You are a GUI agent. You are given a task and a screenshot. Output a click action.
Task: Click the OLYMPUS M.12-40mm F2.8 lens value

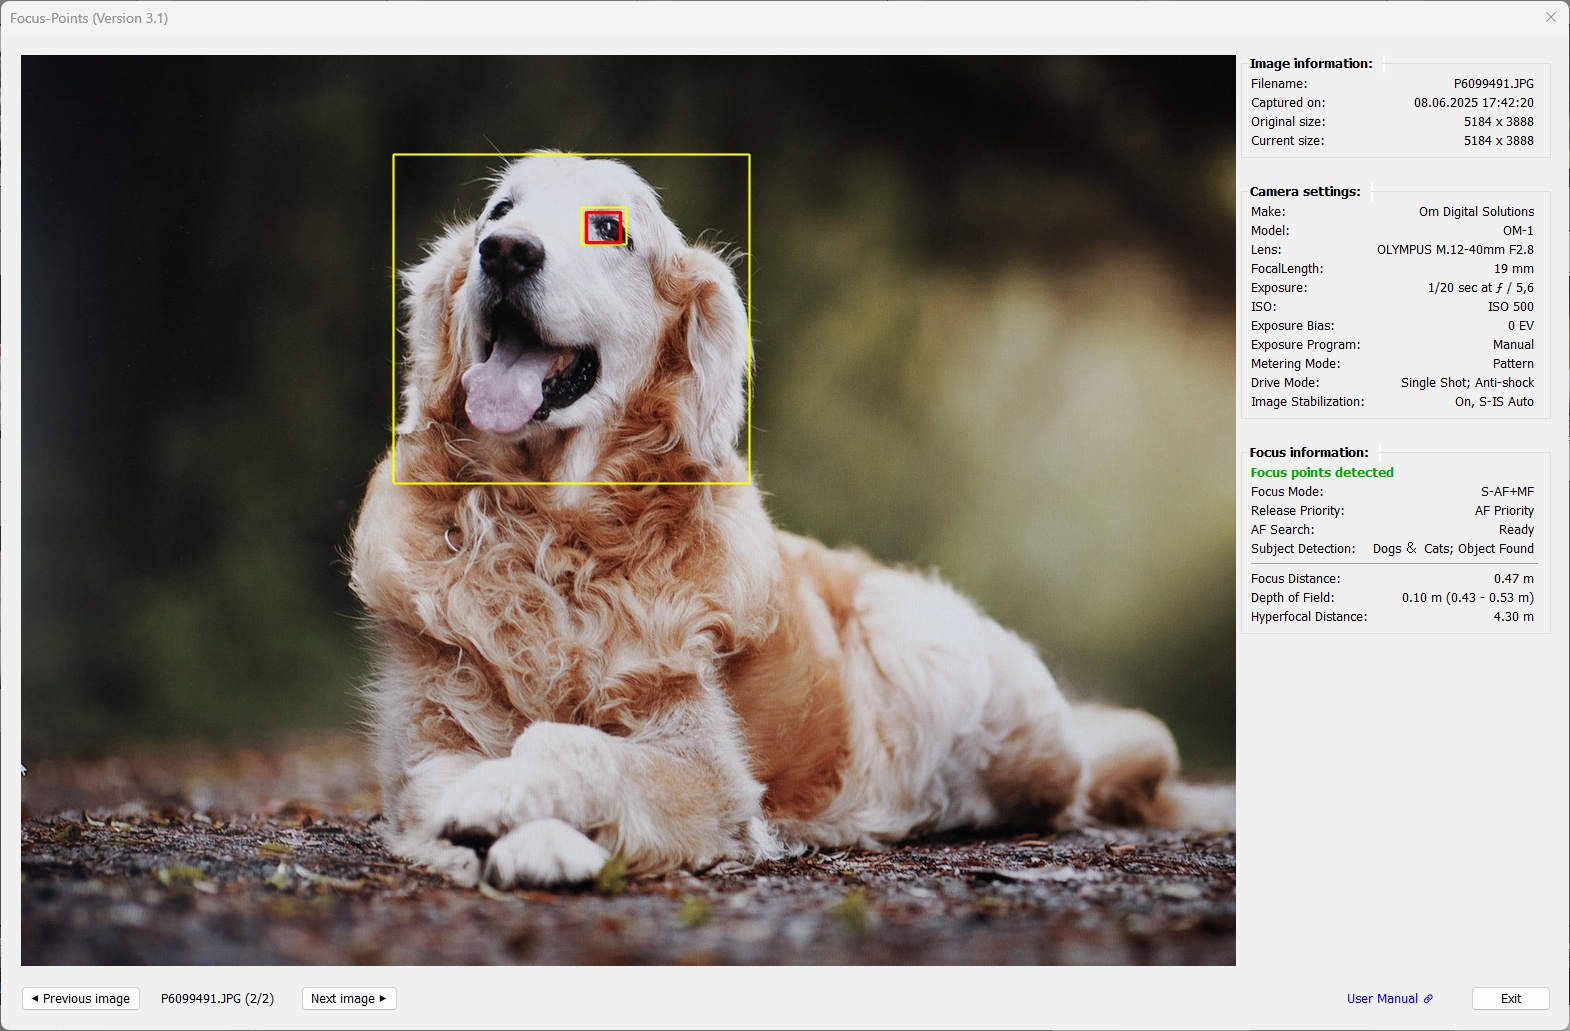click(x=1454, y=249)
